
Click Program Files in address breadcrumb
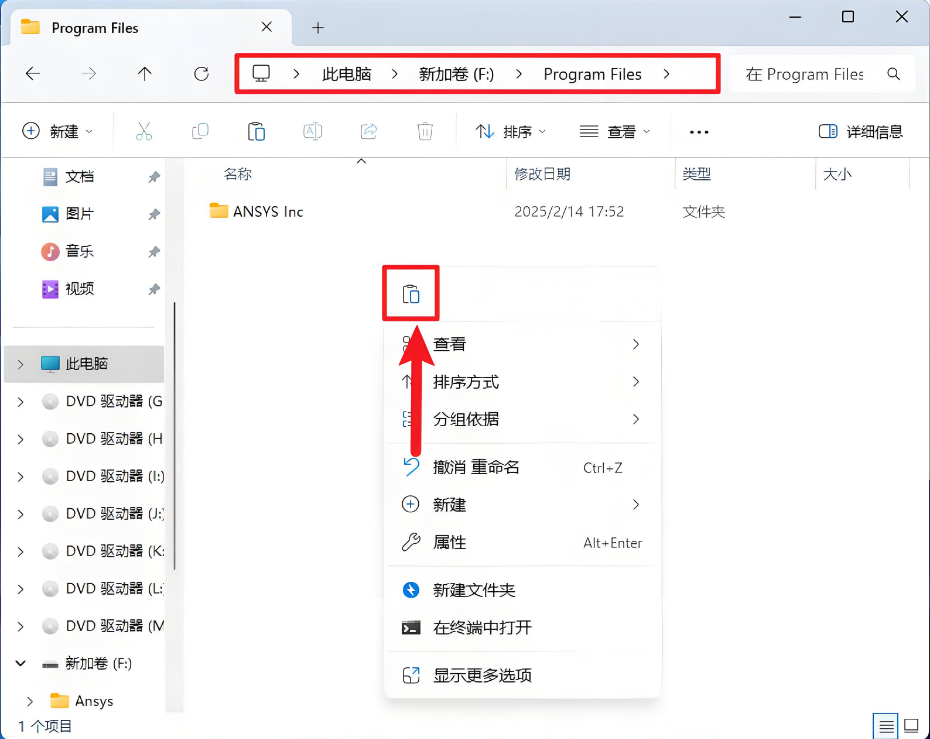click(x=593, y=74)
